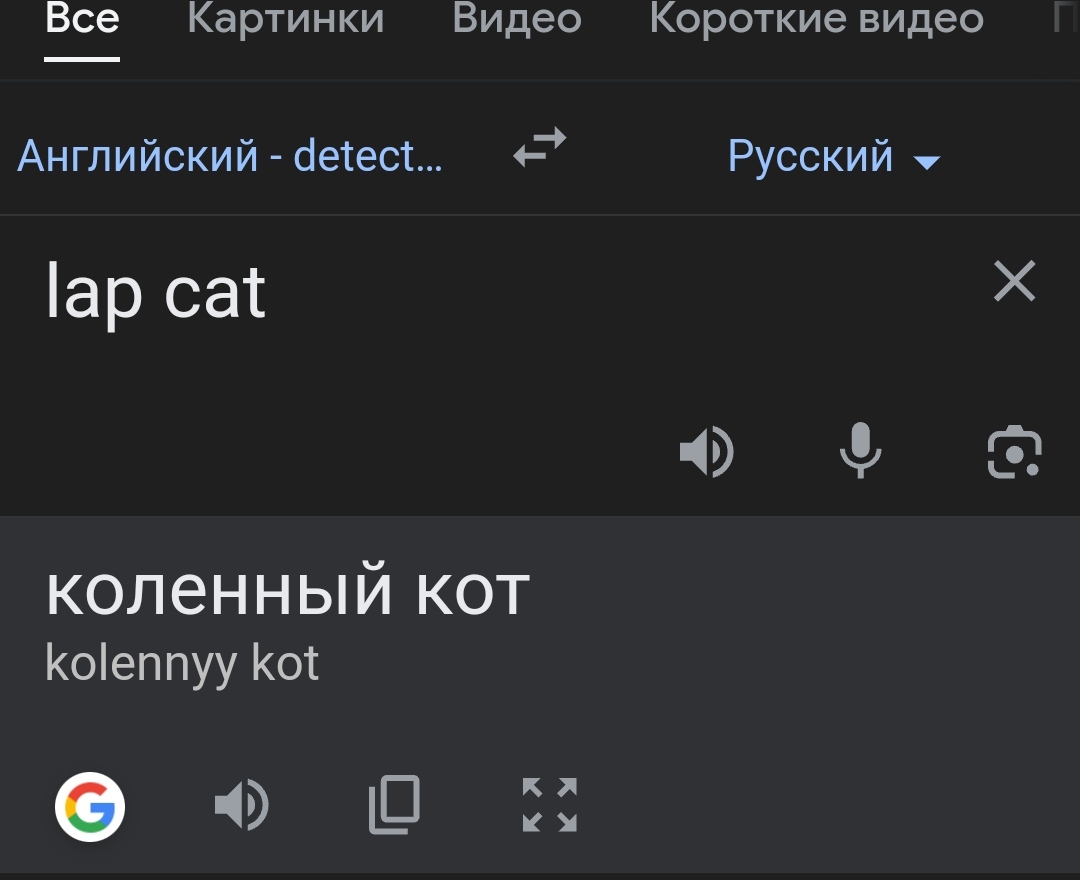The image size is (1080, 880).
Task: Open the Русский target language dropdown
Action: click(x=834, y=156)
